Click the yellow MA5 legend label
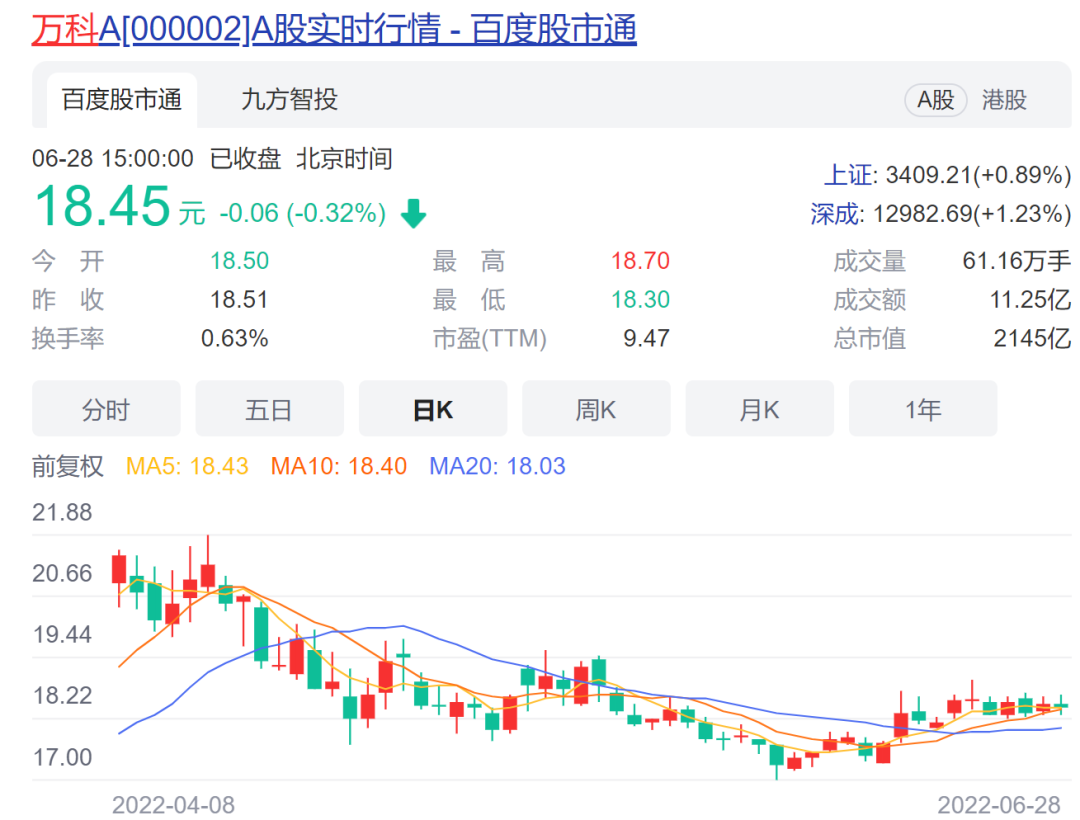Viewport: 1080px width, 820px height. point(187,466)
